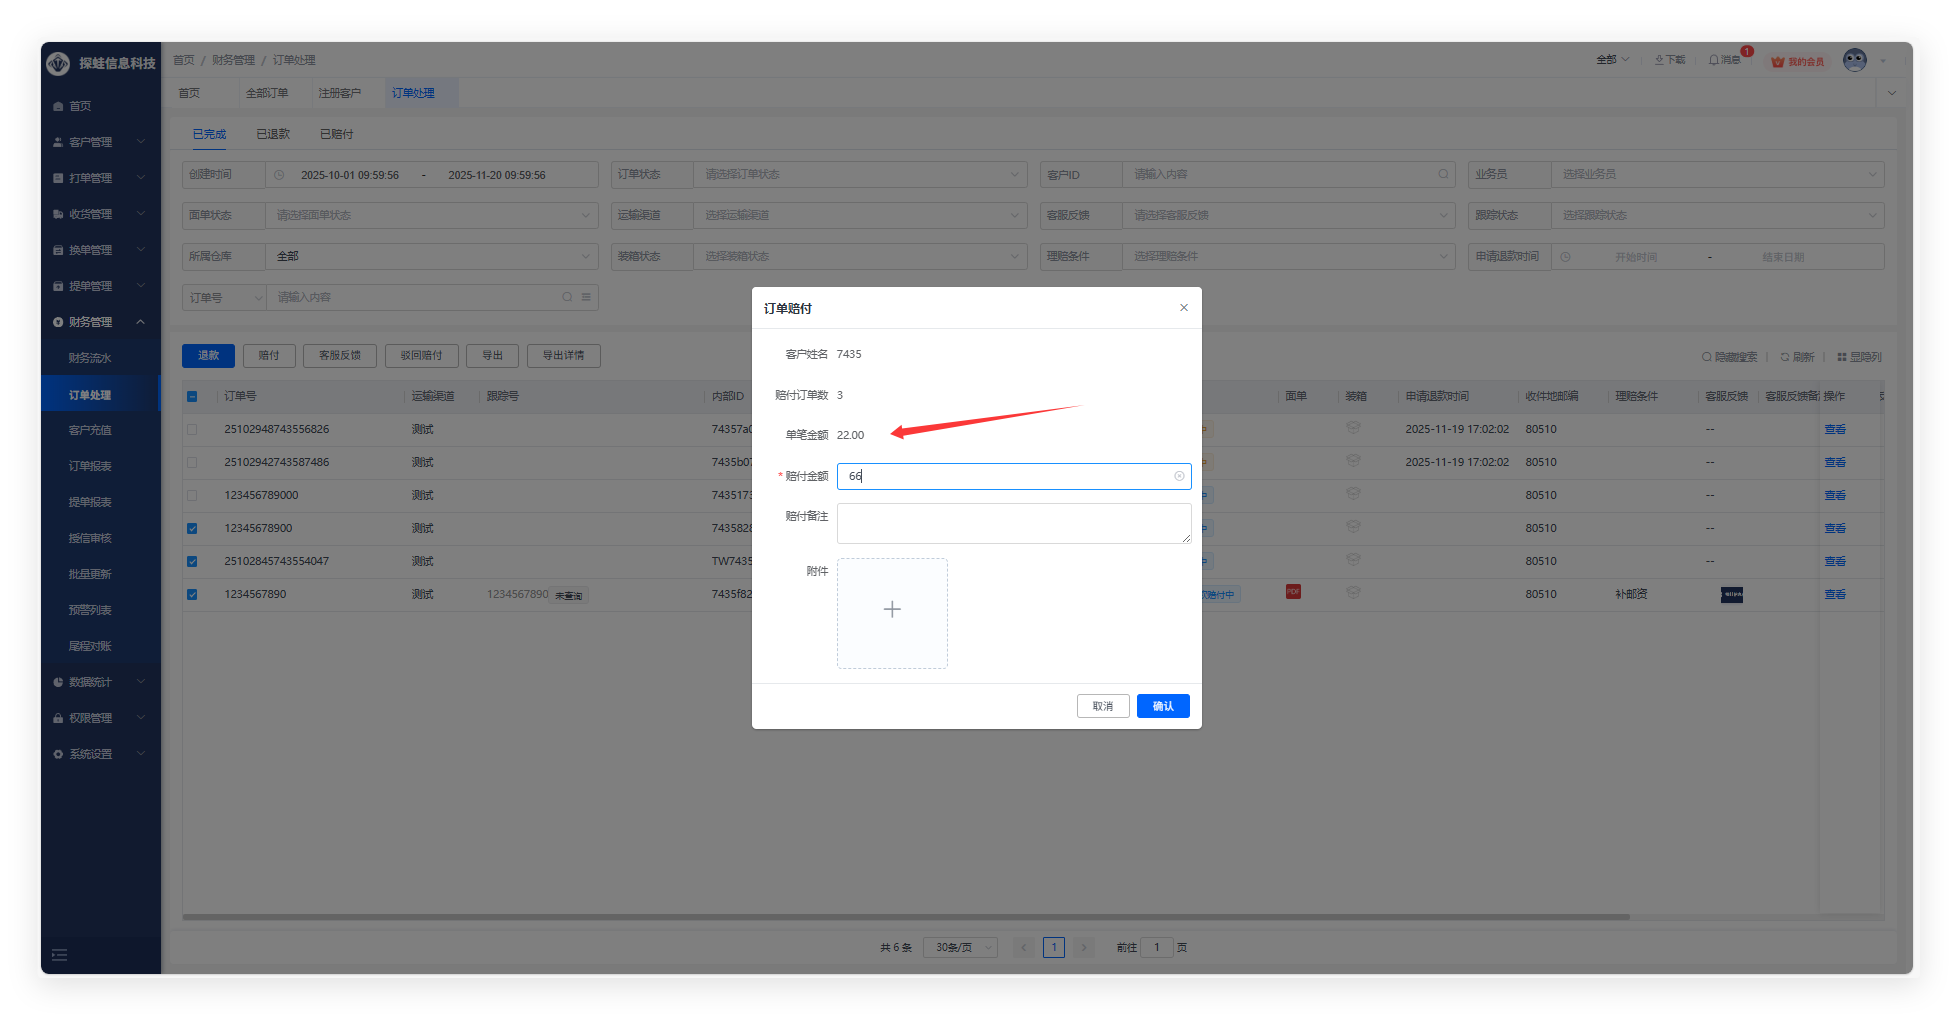Click the 我的会员 crown icon
1957x1015 pixels.
[1777, 62]
